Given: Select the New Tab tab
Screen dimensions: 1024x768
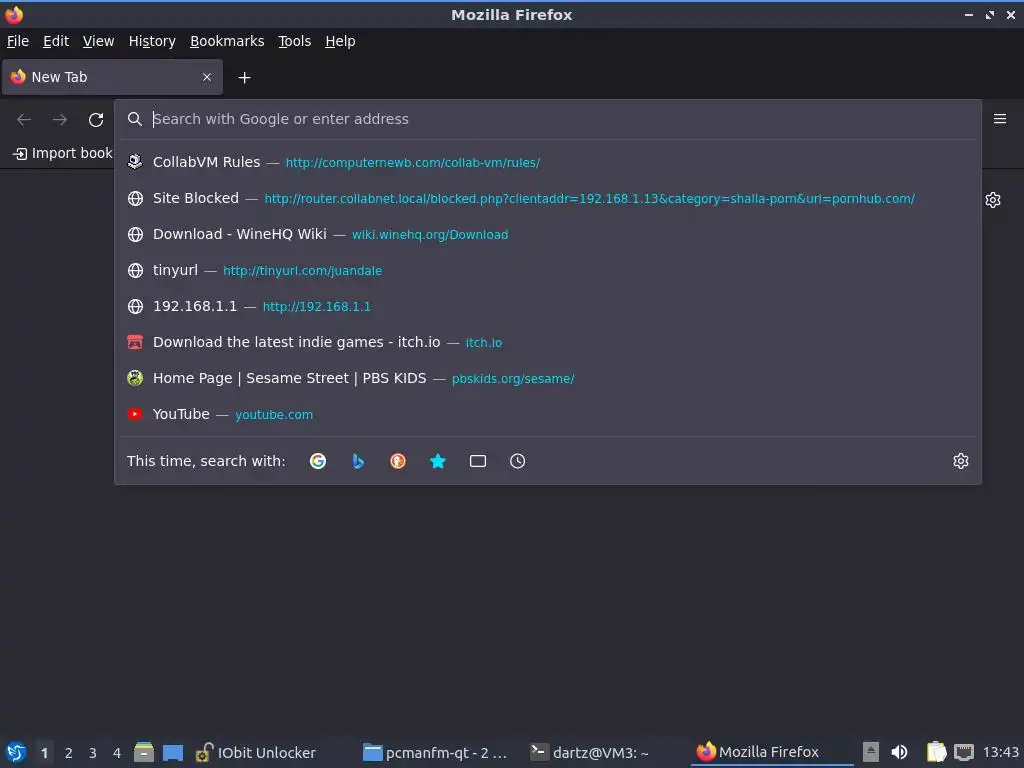Looking at the screenshot, I should tap(112, 77).
